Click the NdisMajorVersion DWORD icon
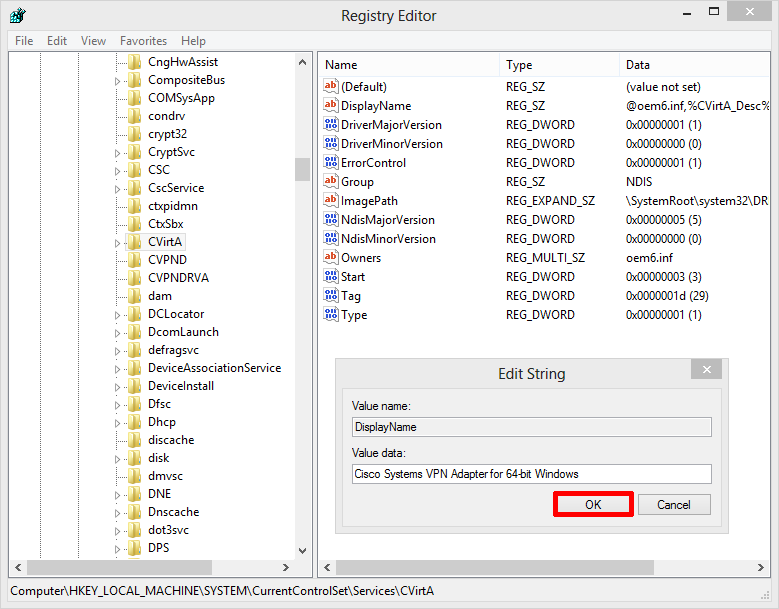This screenshot has height=609, width=779. (330, 220)
